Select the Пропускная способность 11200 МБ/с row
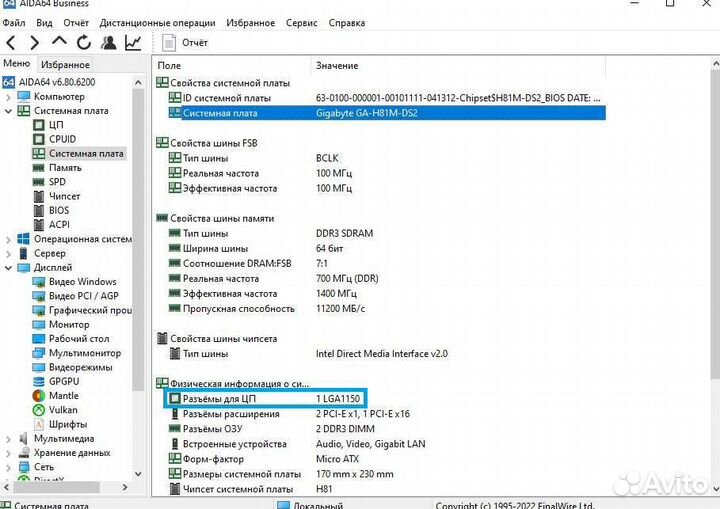720x509 pixels. pos(387,309)
